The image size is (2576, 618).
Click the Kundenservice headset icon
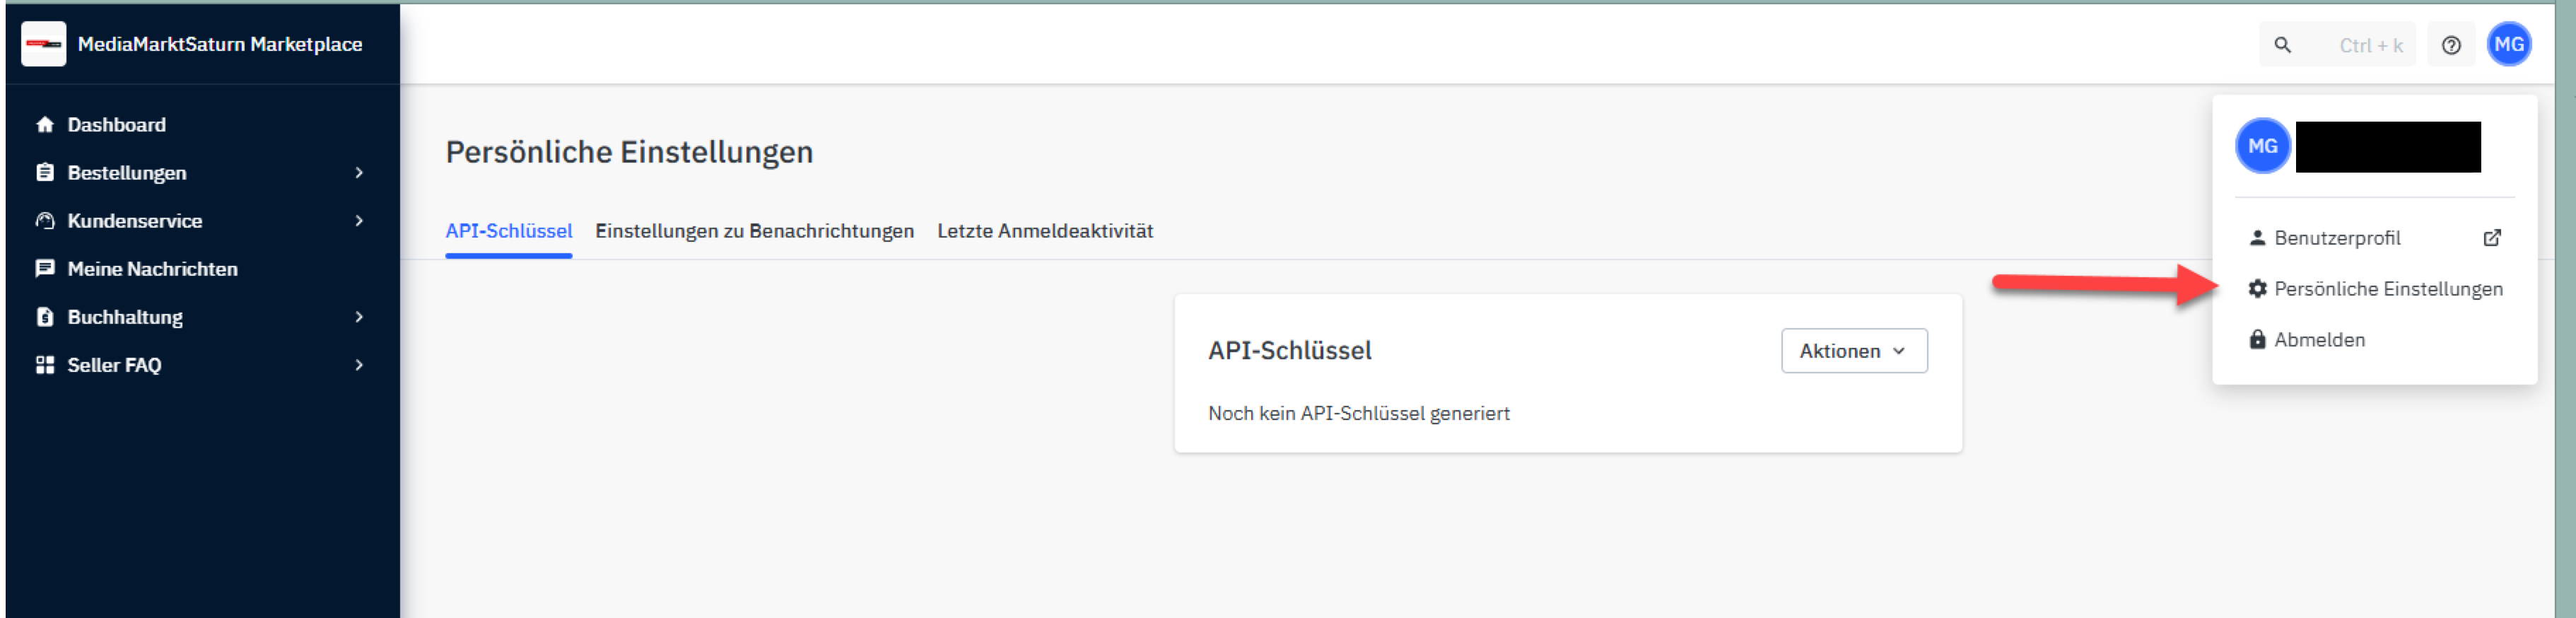coord(45,221)
